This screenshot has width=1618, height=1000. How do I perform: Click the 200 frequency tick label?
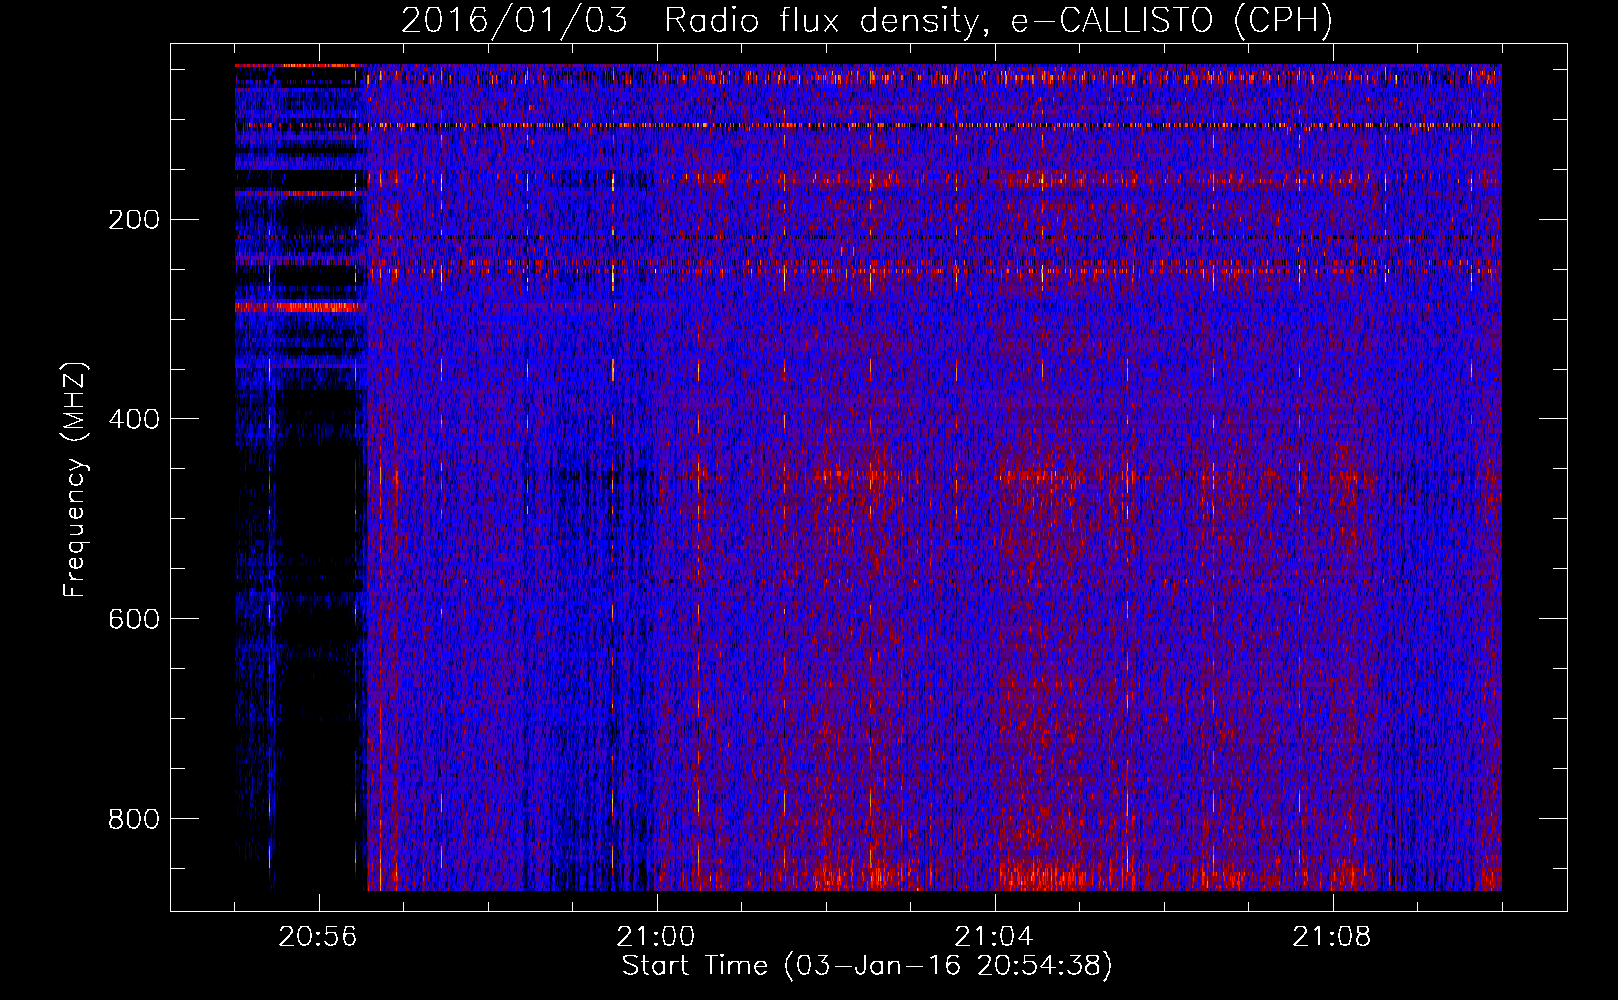[134, 219]
